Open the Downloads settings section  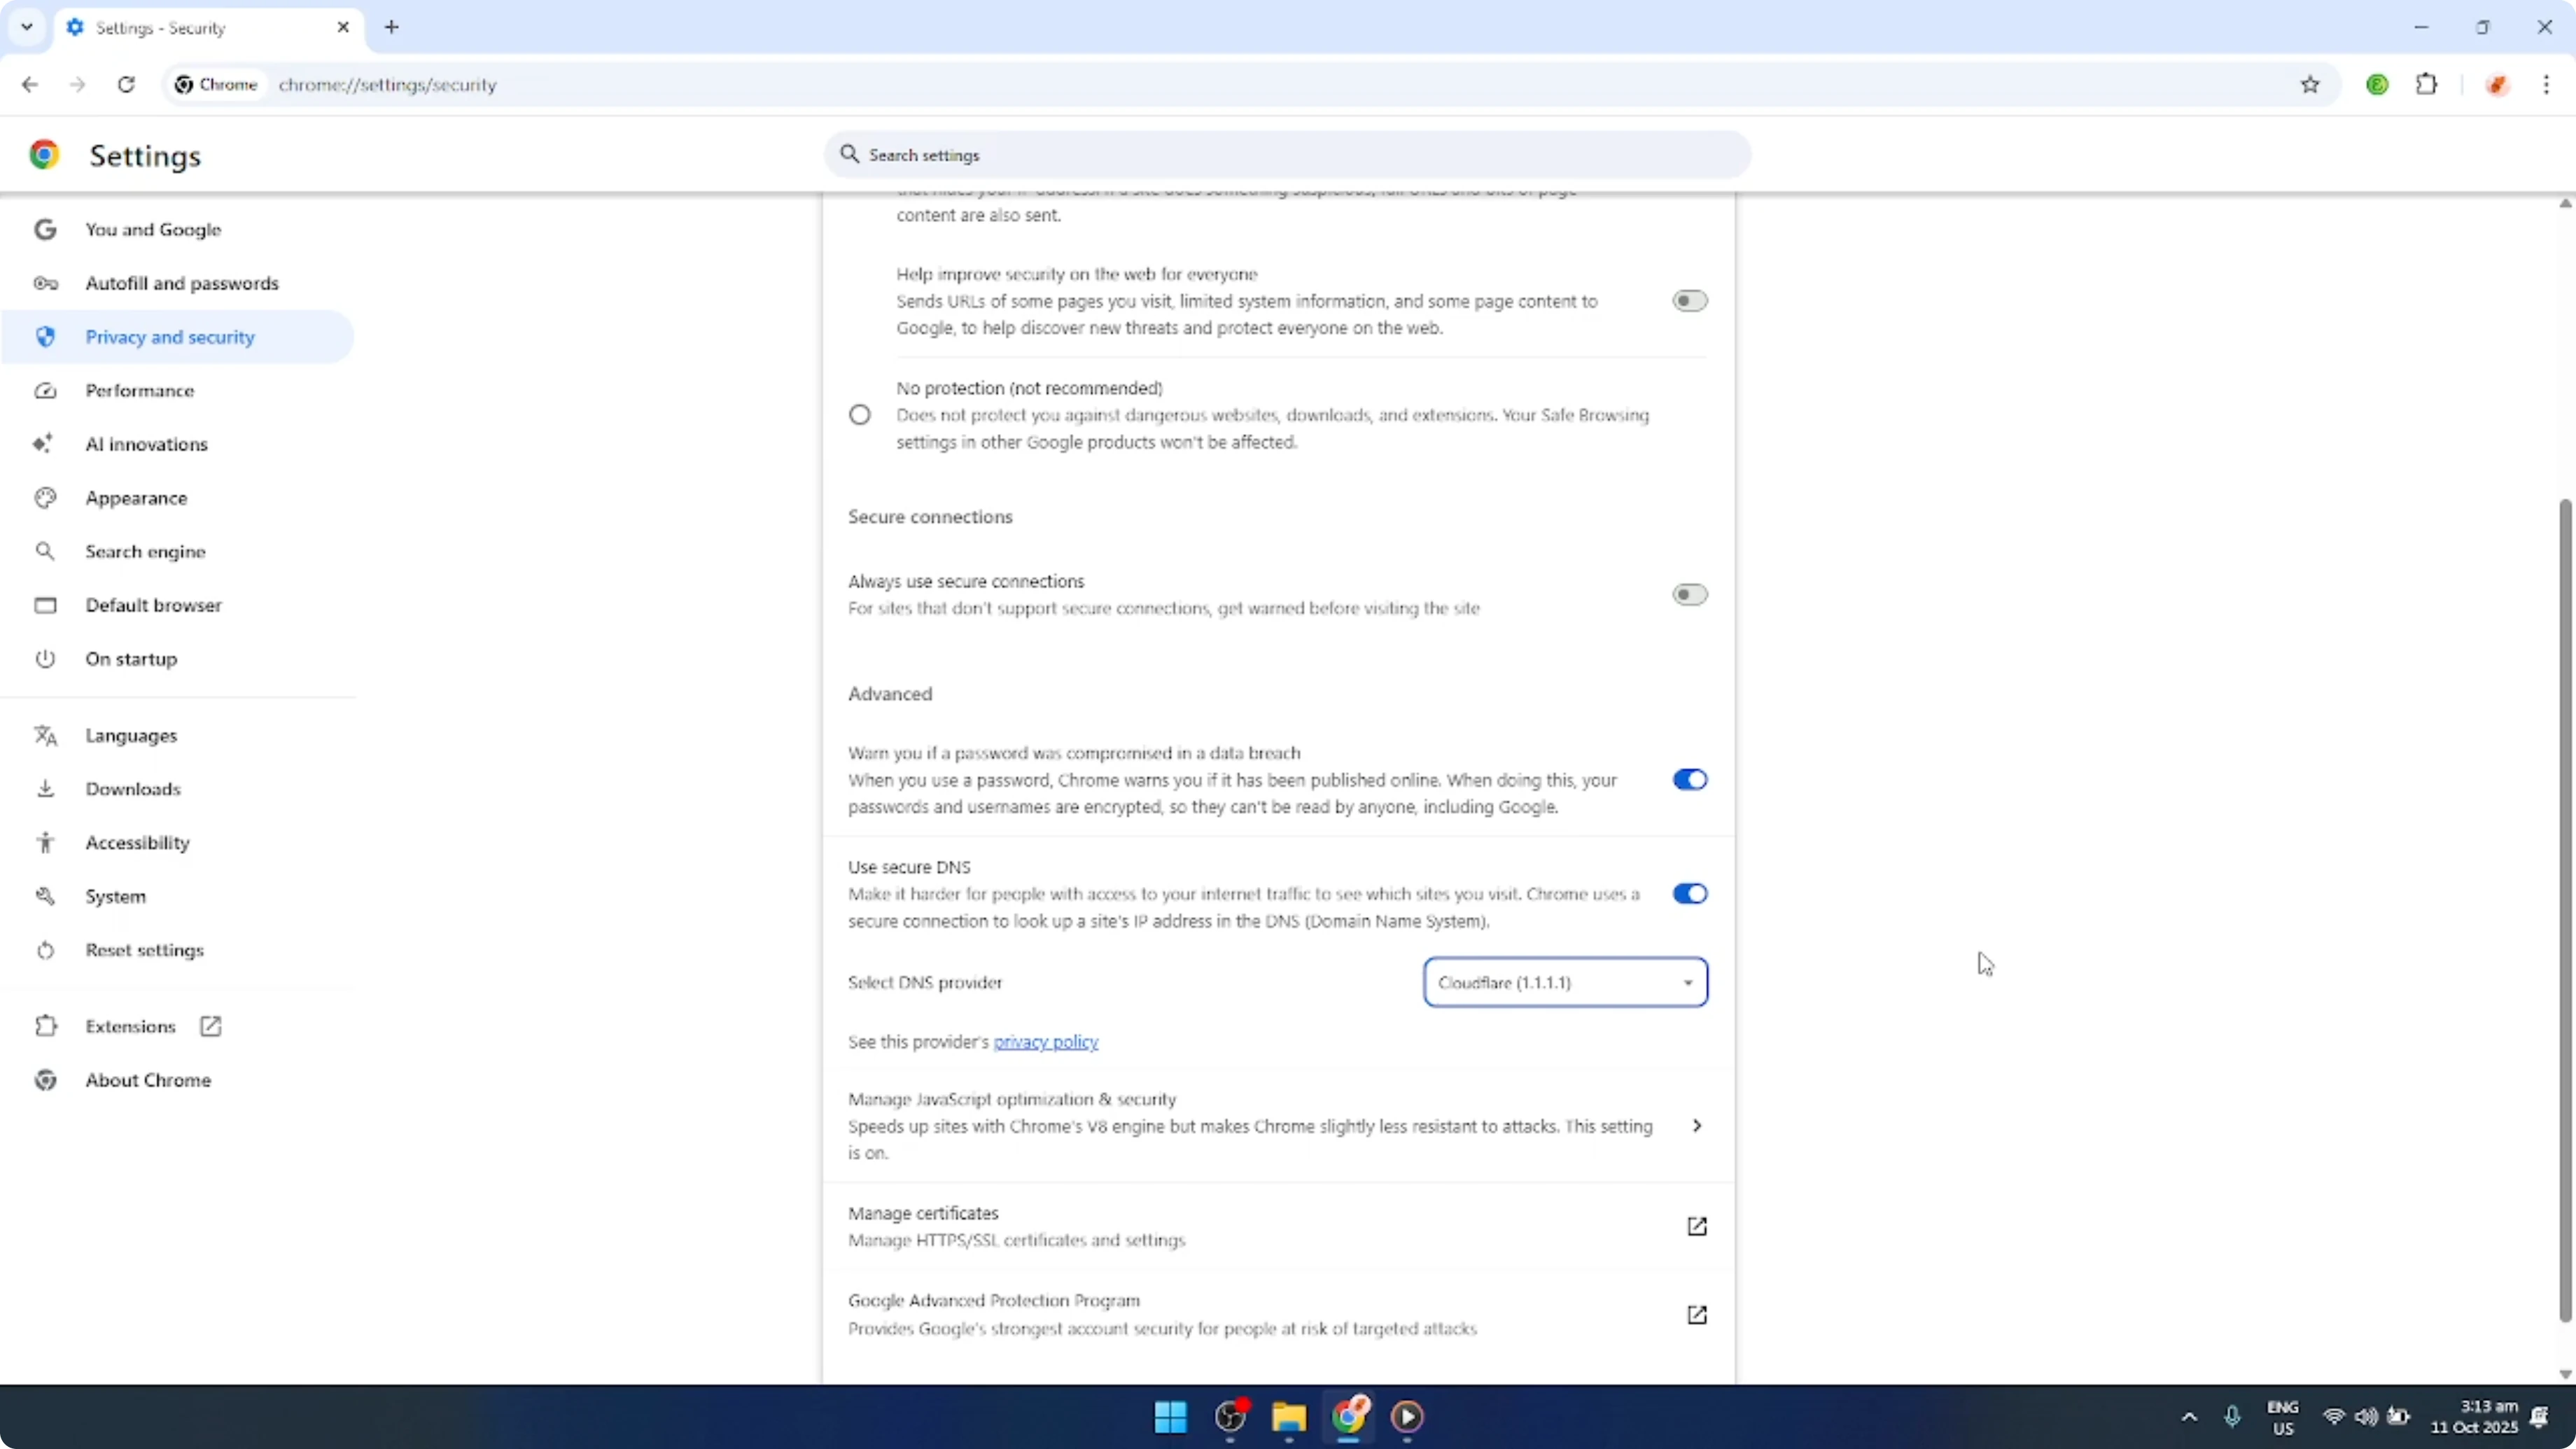(134, 788)
